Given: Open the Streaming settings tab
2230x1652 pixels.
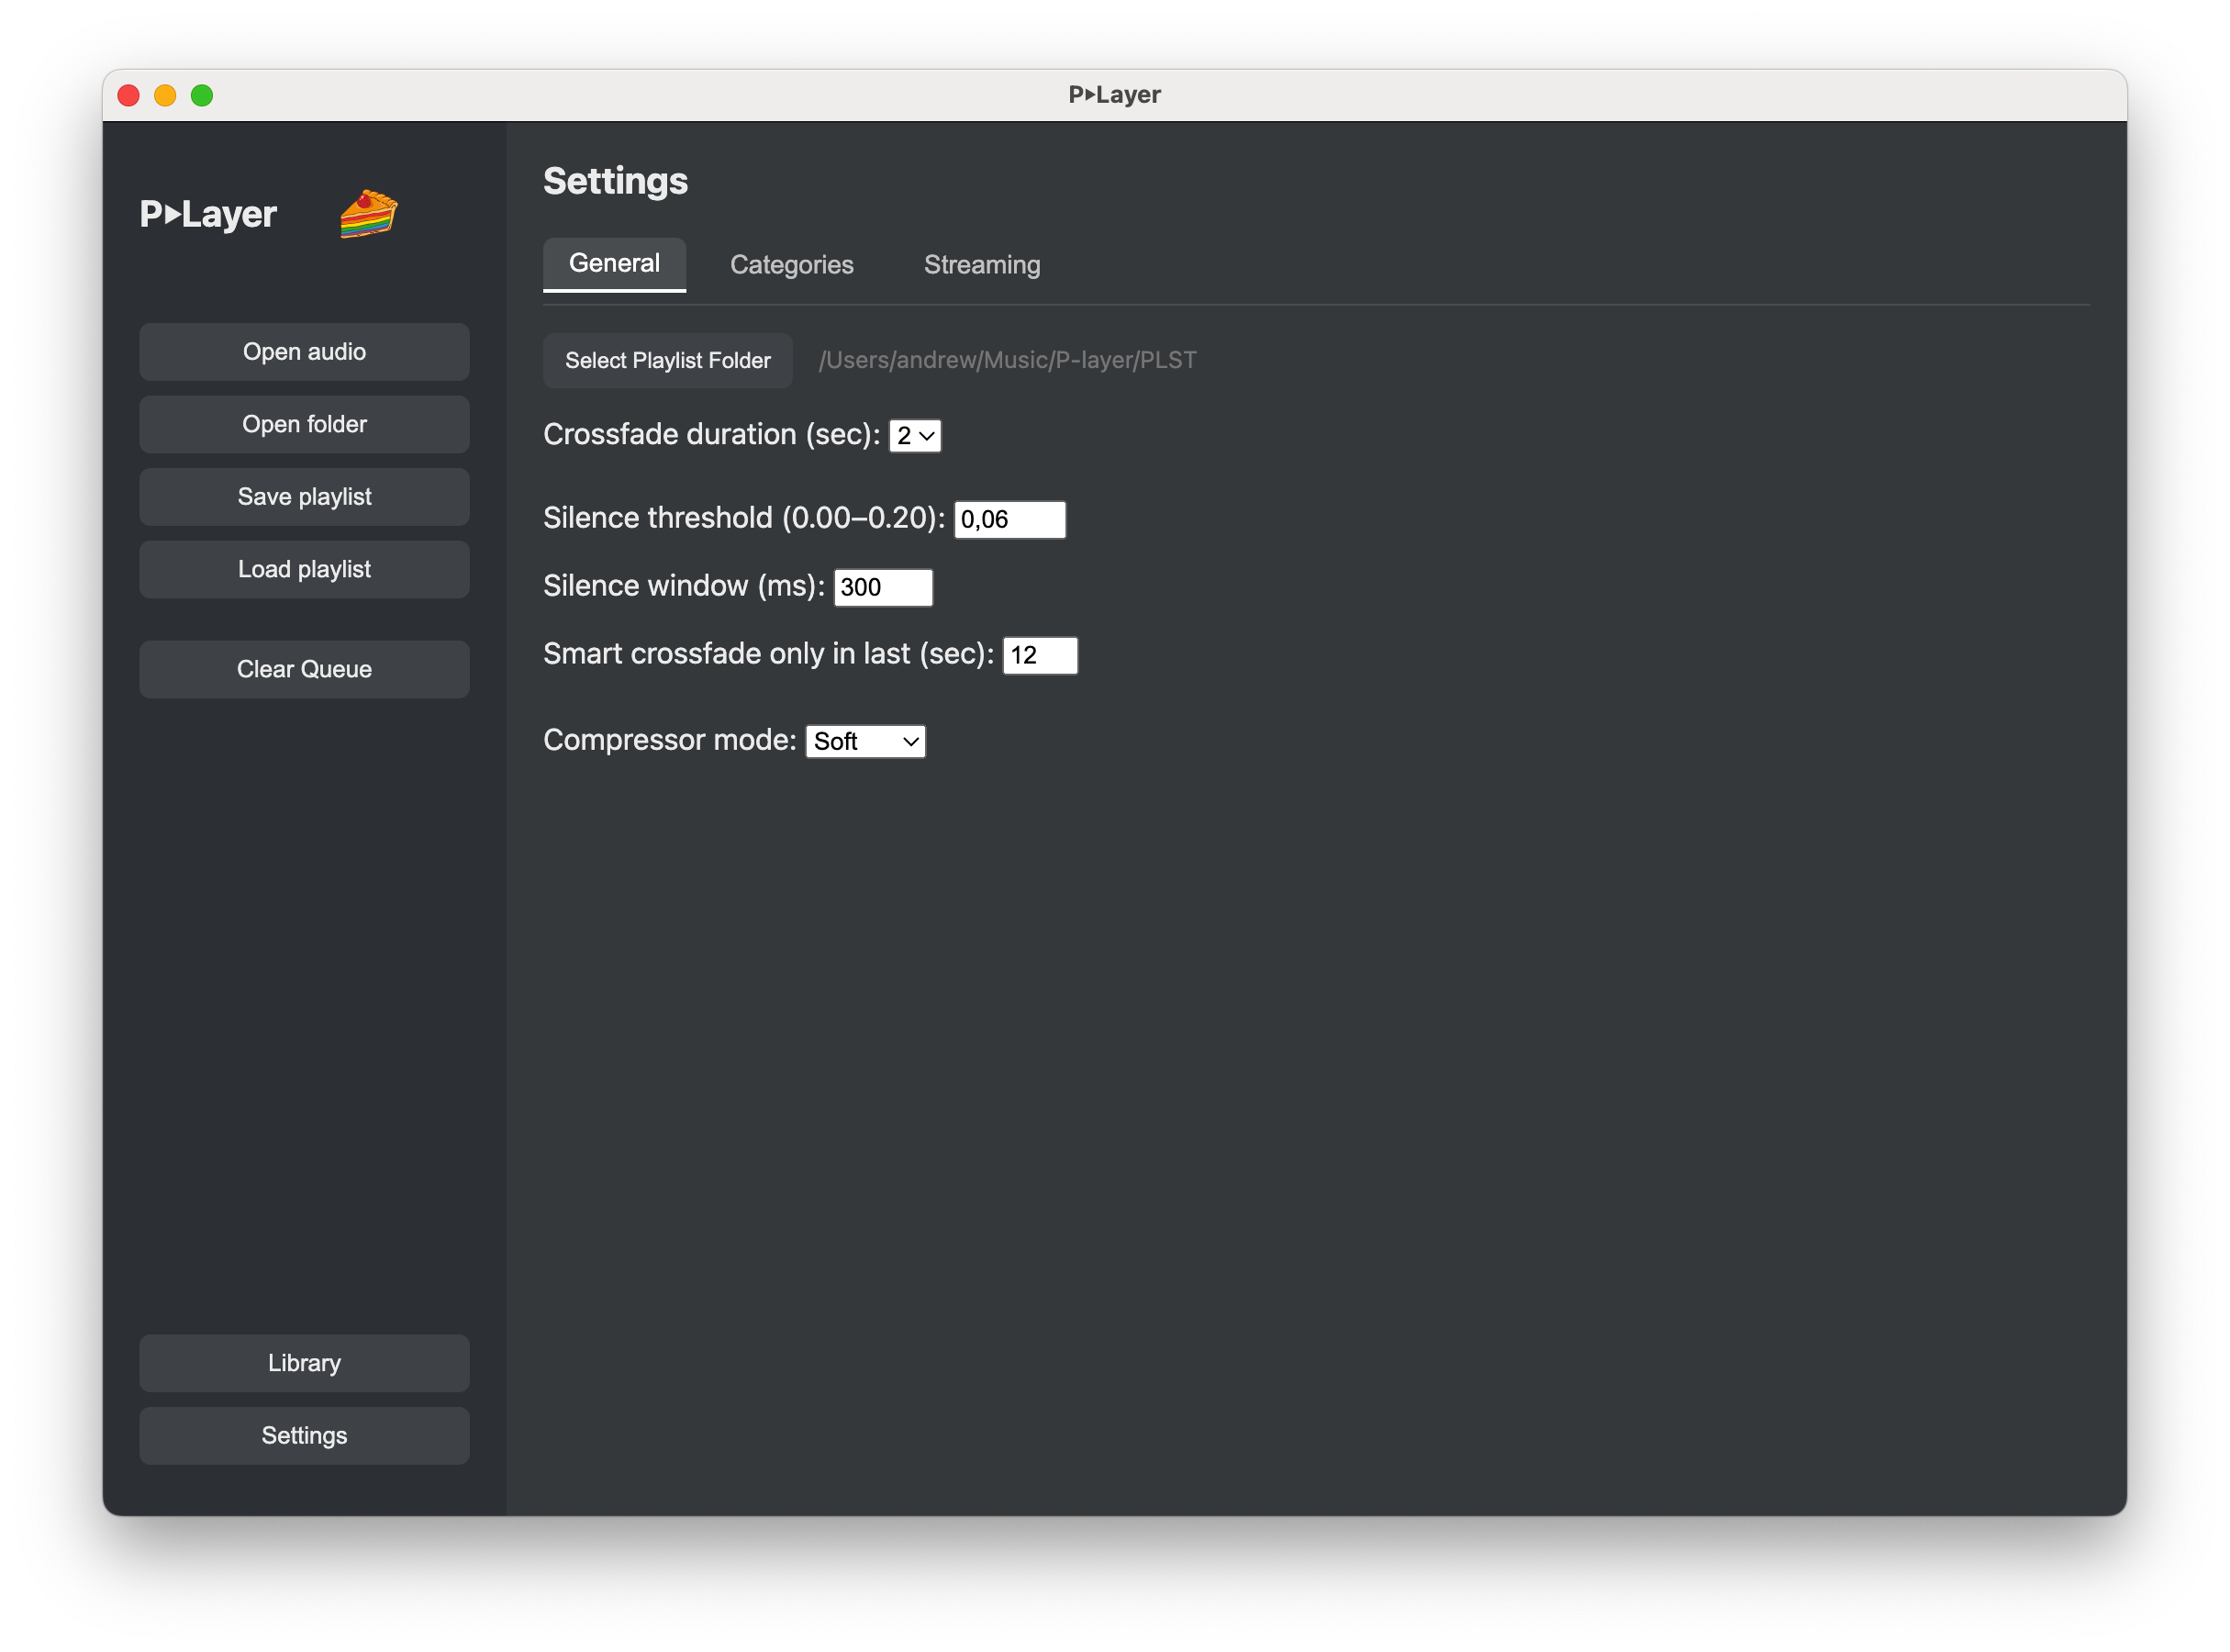Looking at the screenshot, I should coord(981,264).
